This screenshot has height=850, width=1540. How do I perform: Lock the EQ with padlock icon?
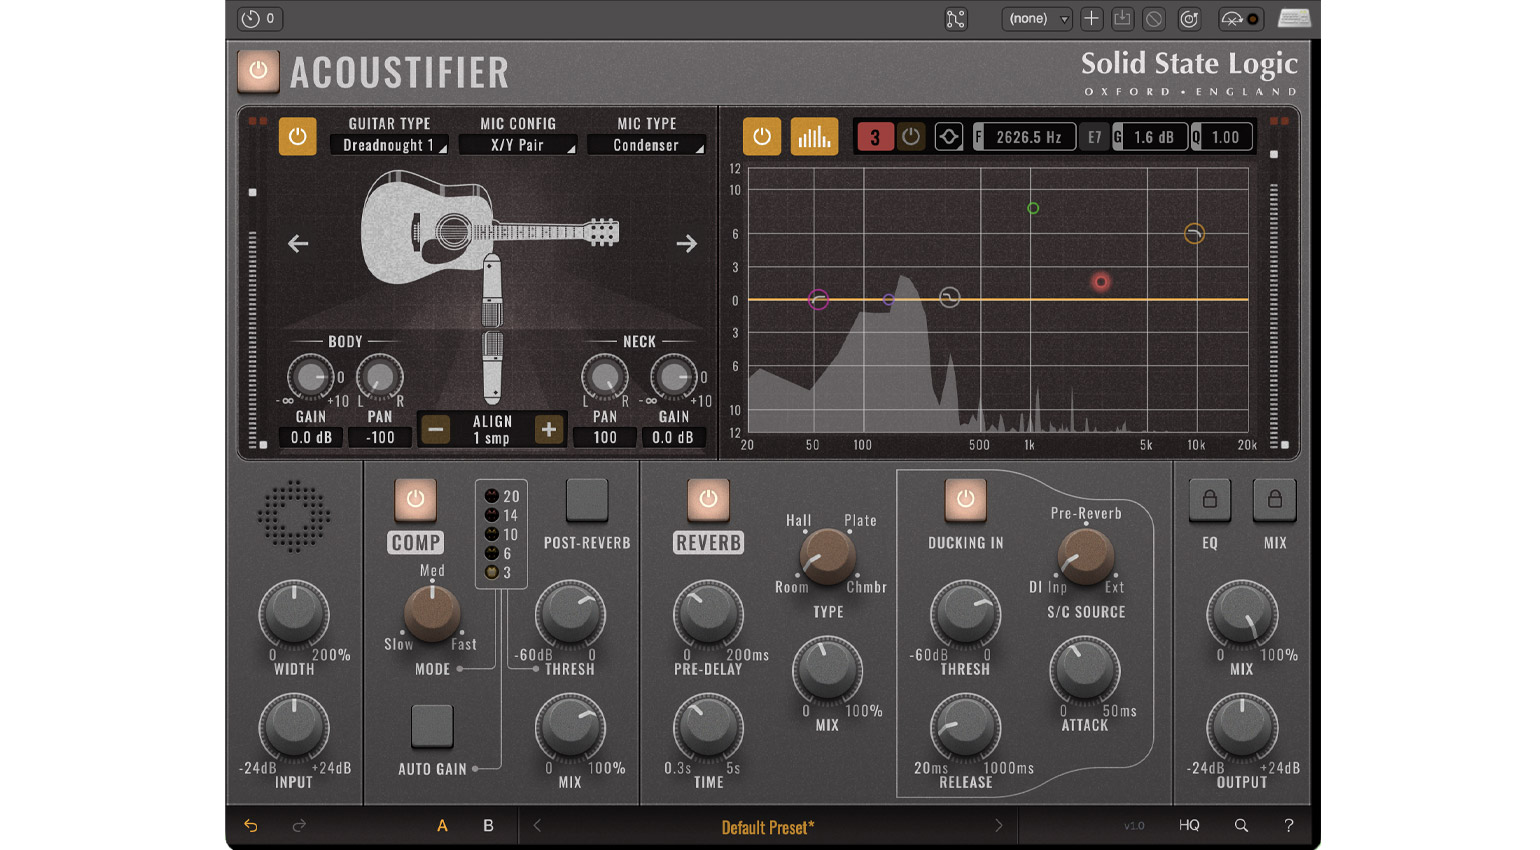tap(1209, 499)
